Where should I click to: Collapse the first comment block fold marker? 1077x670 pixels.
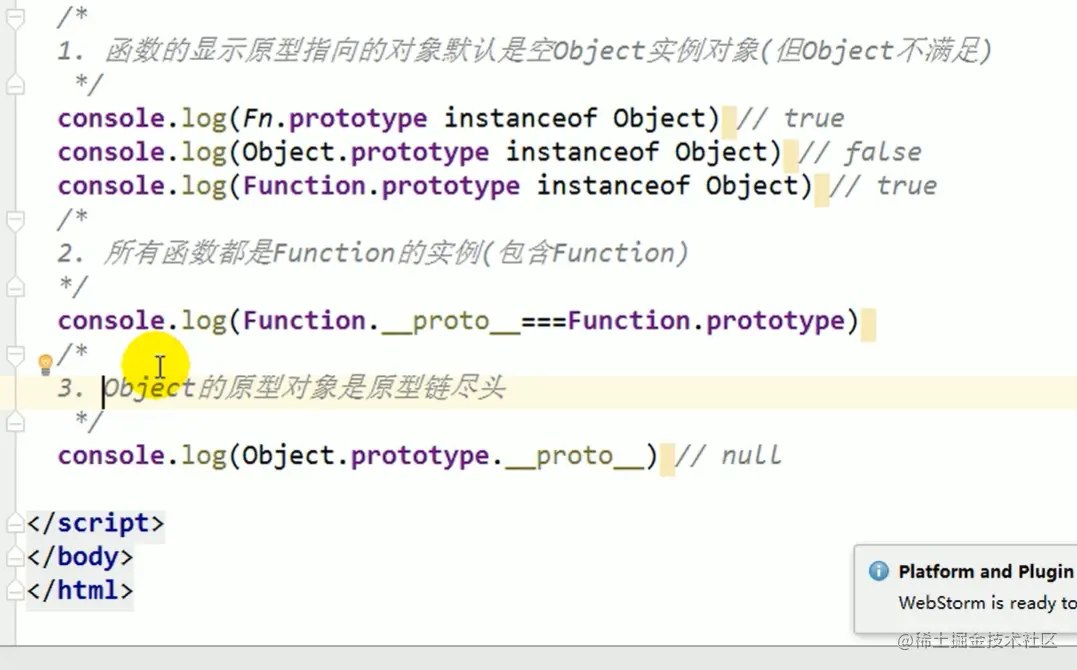[15, 18]
